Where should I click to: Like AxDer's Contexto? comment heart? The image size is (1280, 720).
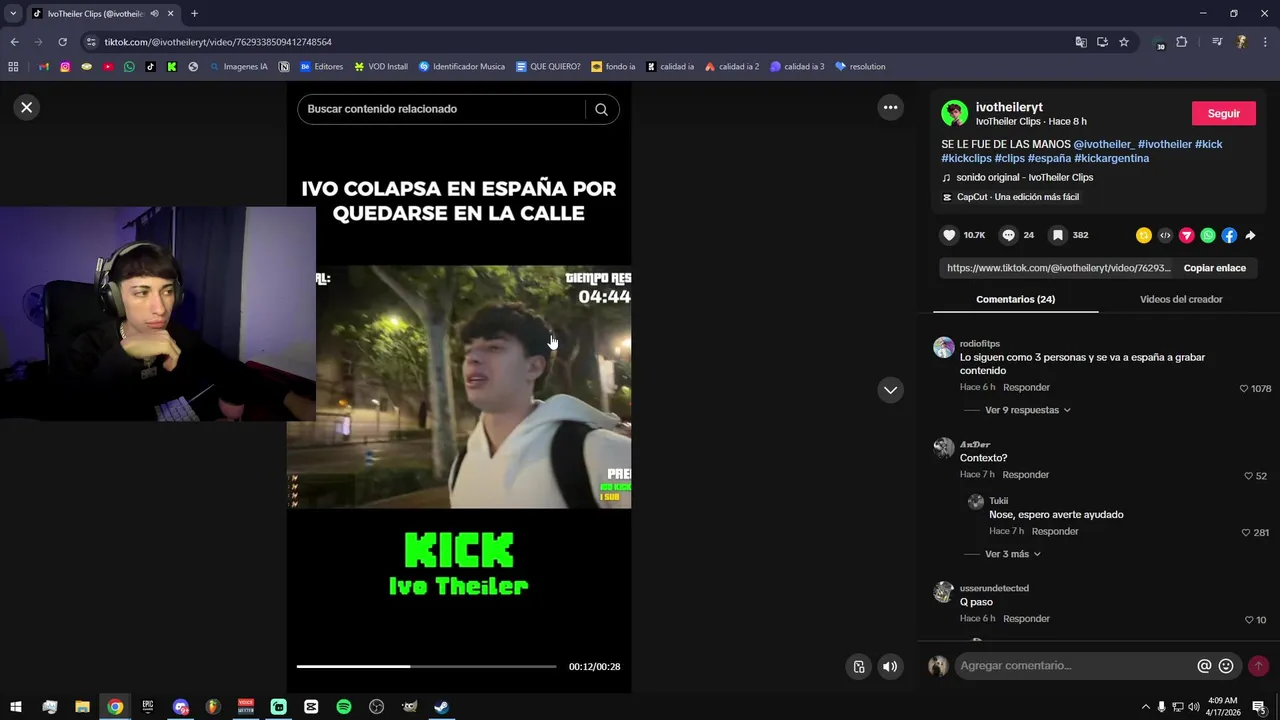coord(1248,476)
